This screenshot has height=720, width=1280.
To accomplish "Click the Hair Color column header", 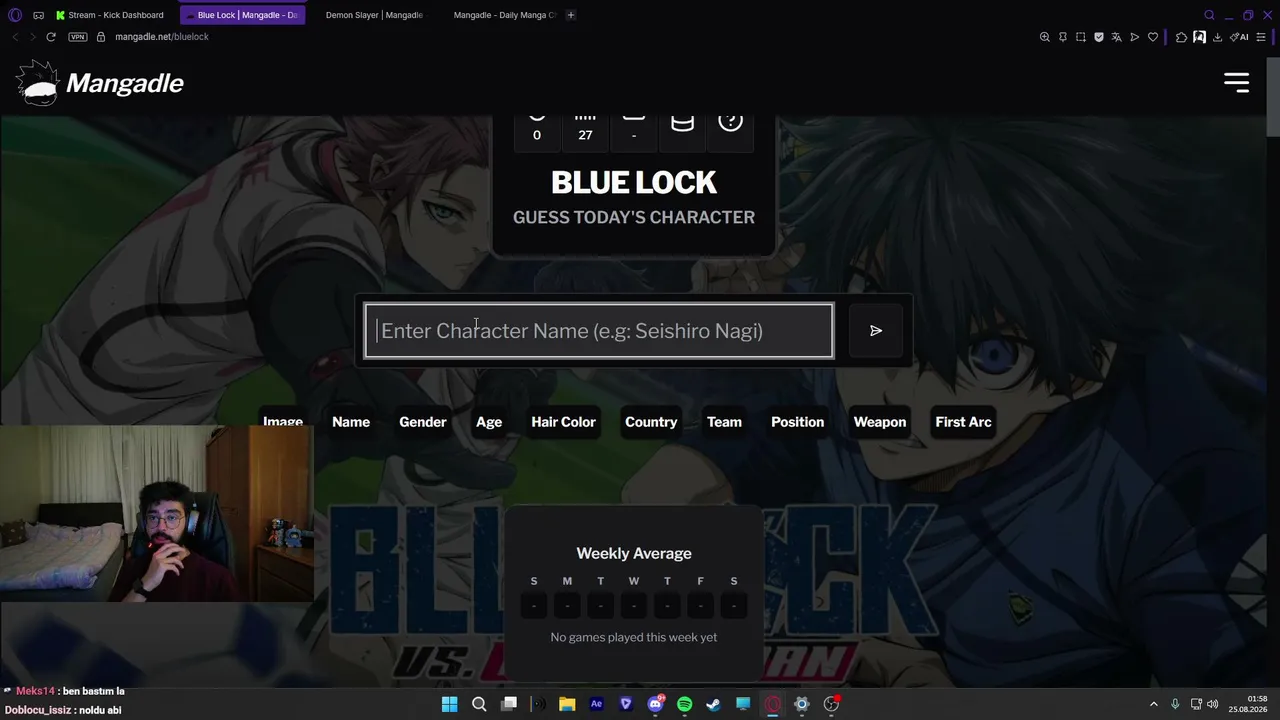I will [563, 422].
